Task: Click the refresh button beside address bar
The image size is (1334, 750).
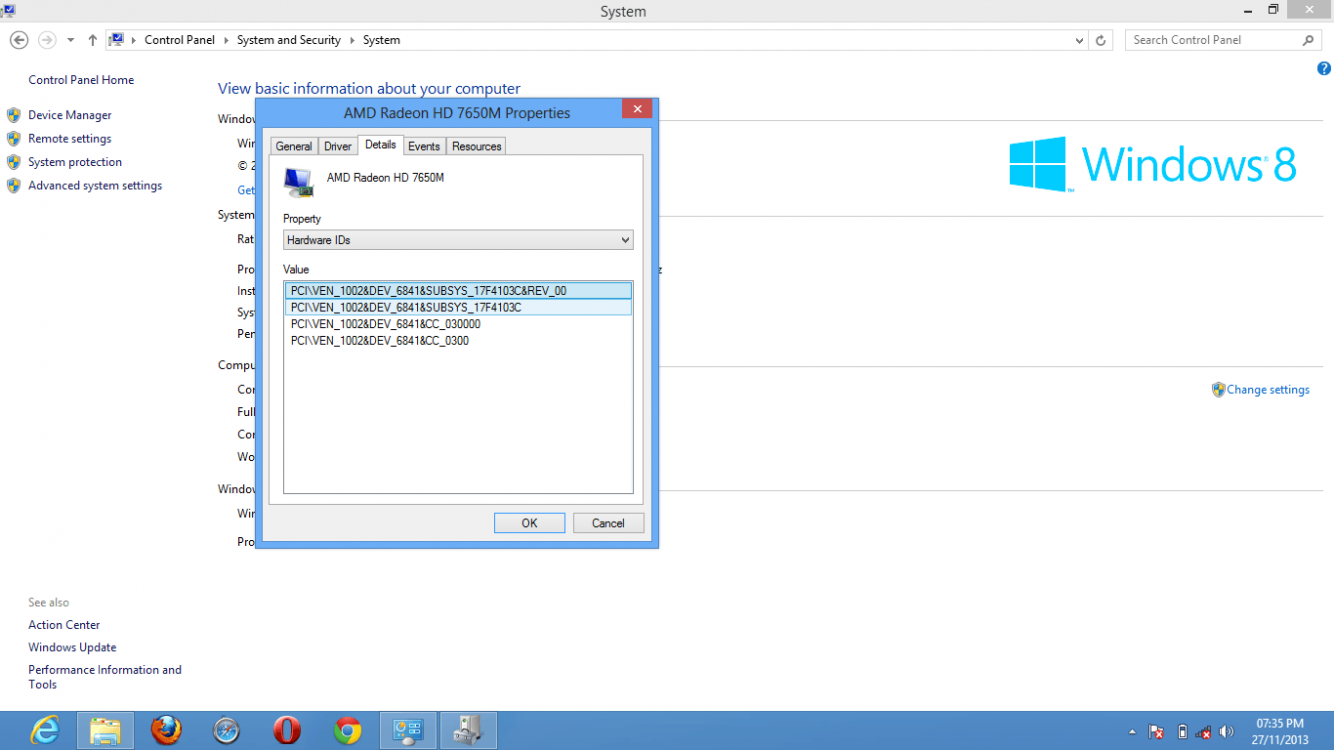Action: tap(1100, 40)
